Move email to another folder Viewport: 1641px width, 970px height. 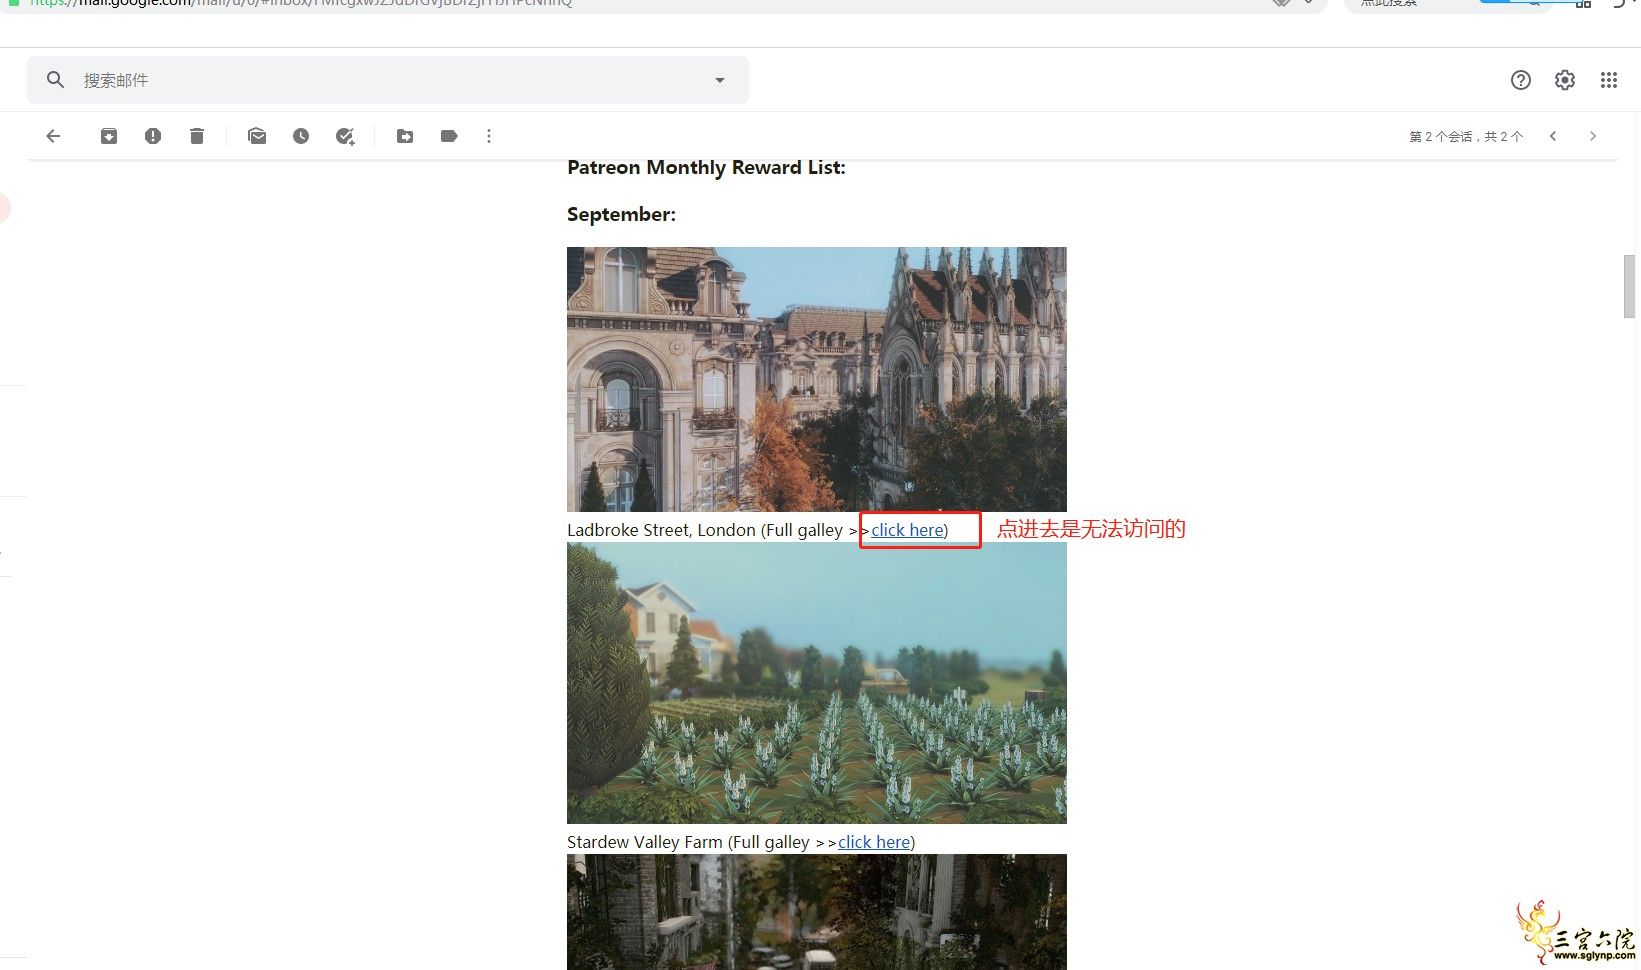click(x=405, y=136)
